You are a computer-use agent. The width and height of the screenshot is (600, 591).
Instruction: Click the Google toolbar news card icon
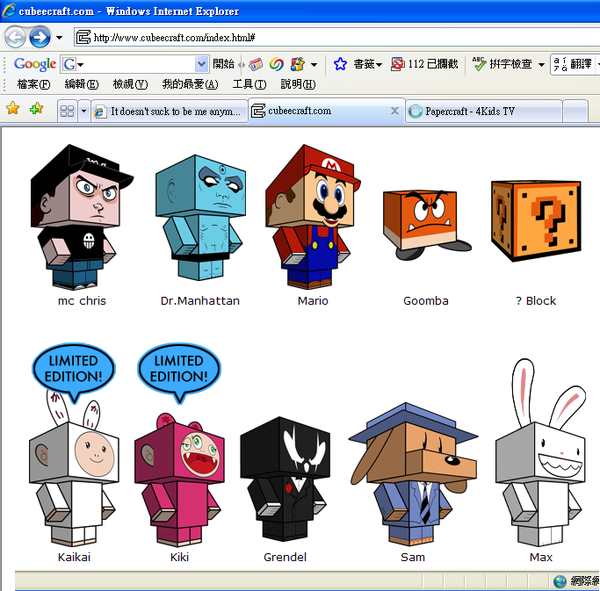coord(256,64)
